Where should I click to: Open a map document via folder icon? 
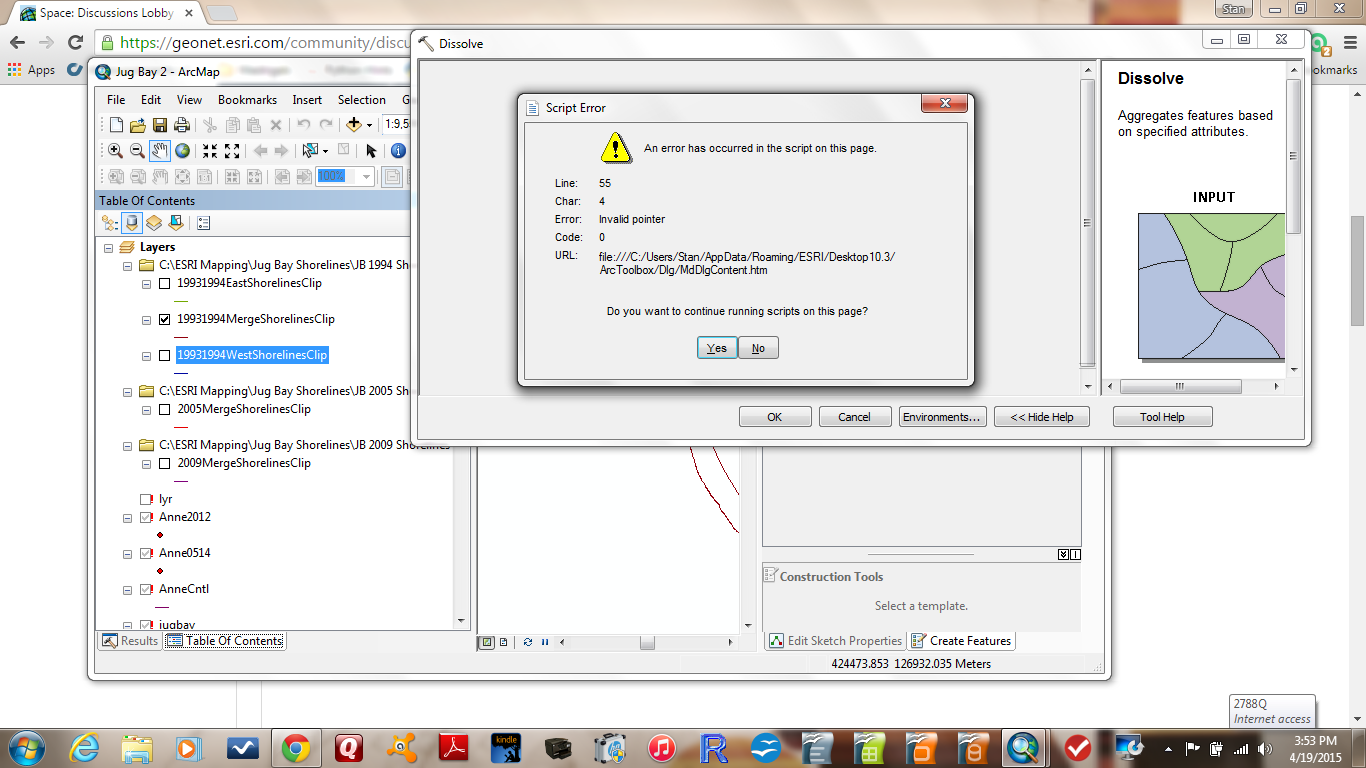click(138, 125)
